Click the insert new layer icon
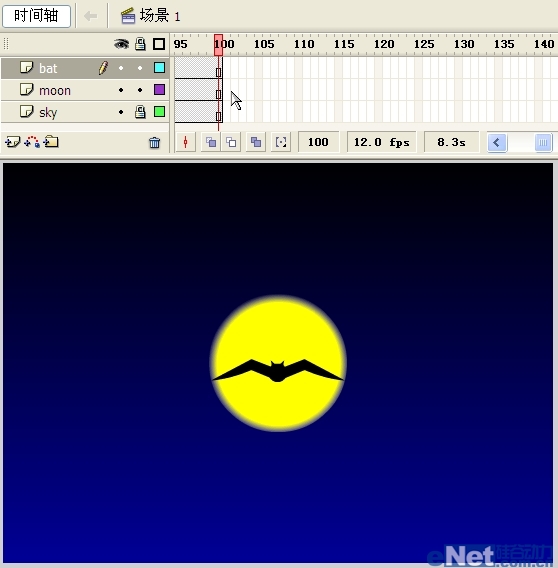This screenshot has height=568, width=558. [12, 142]
